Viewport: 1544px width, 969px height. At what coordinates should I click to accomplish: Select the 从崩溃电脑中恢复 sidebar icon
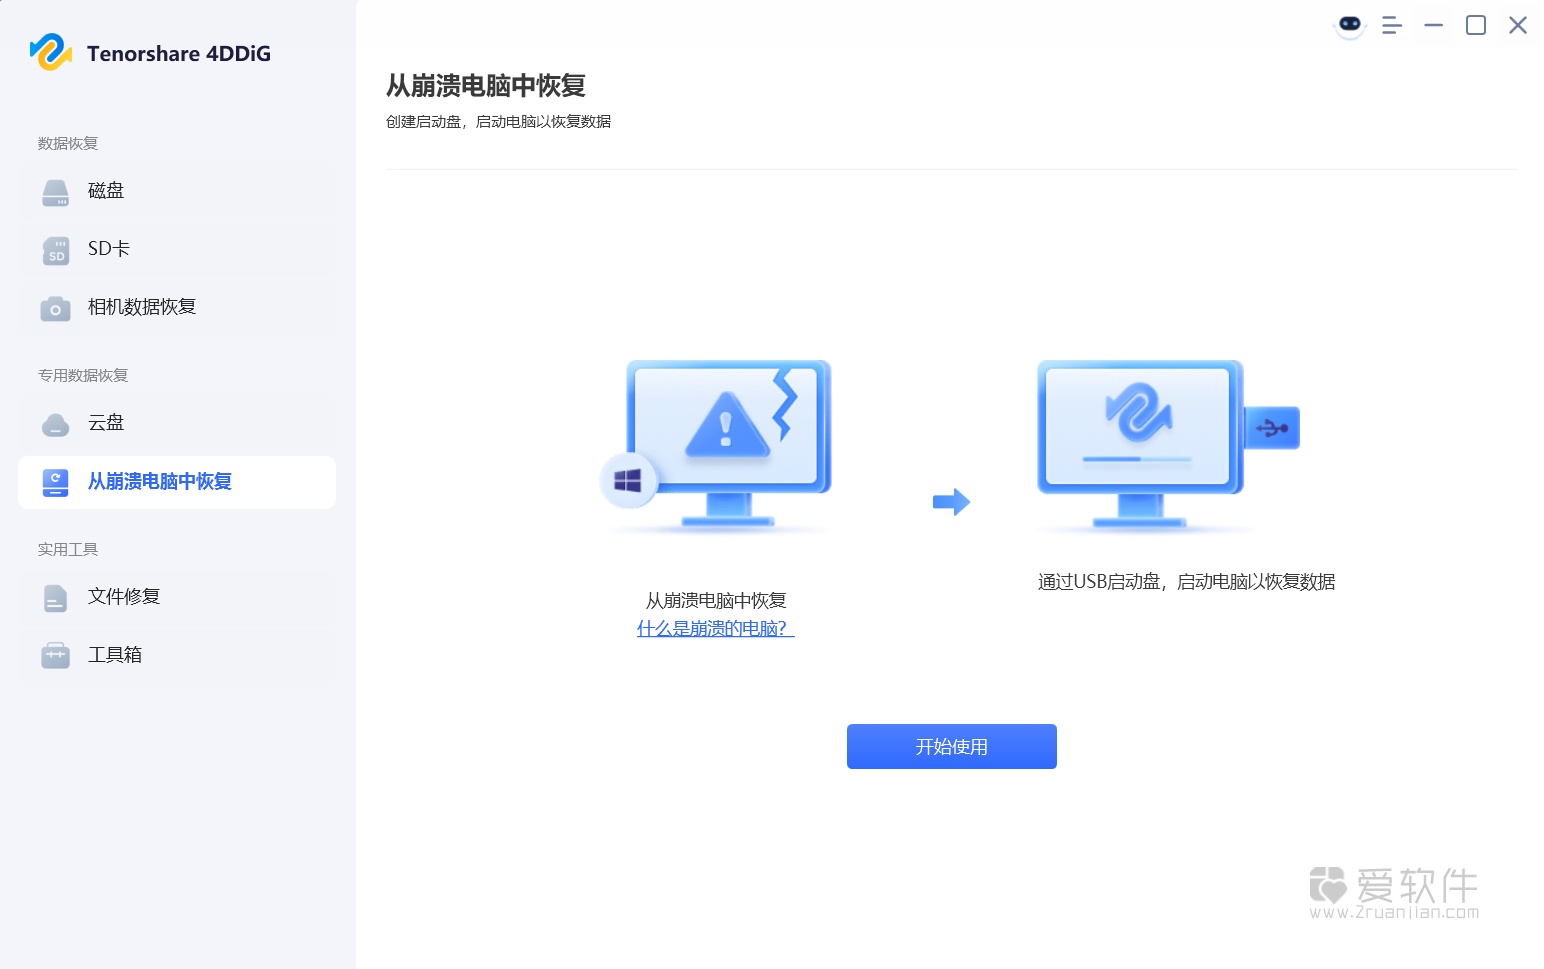[x=54, y=482]
